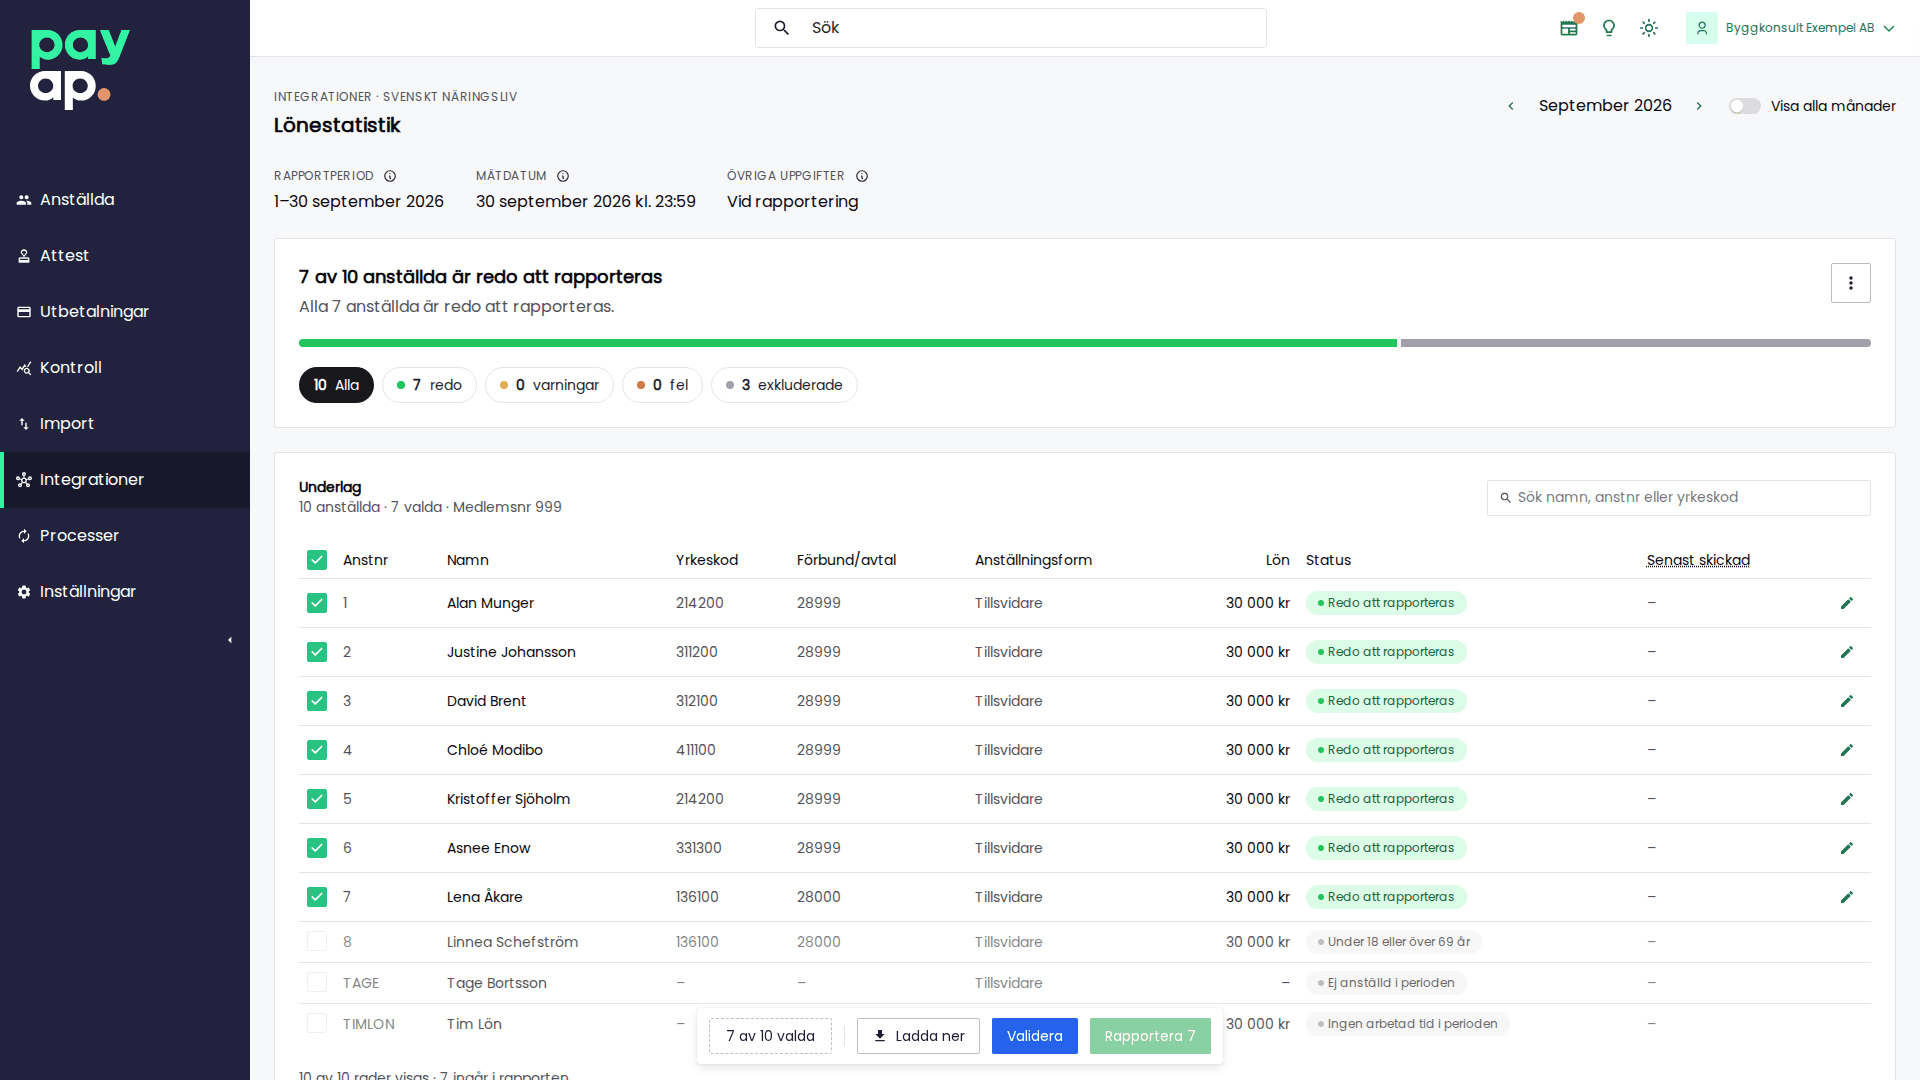
Task: Select the 10 Alla filter chip
Action: pyautogui.click(x=336, y=385)
